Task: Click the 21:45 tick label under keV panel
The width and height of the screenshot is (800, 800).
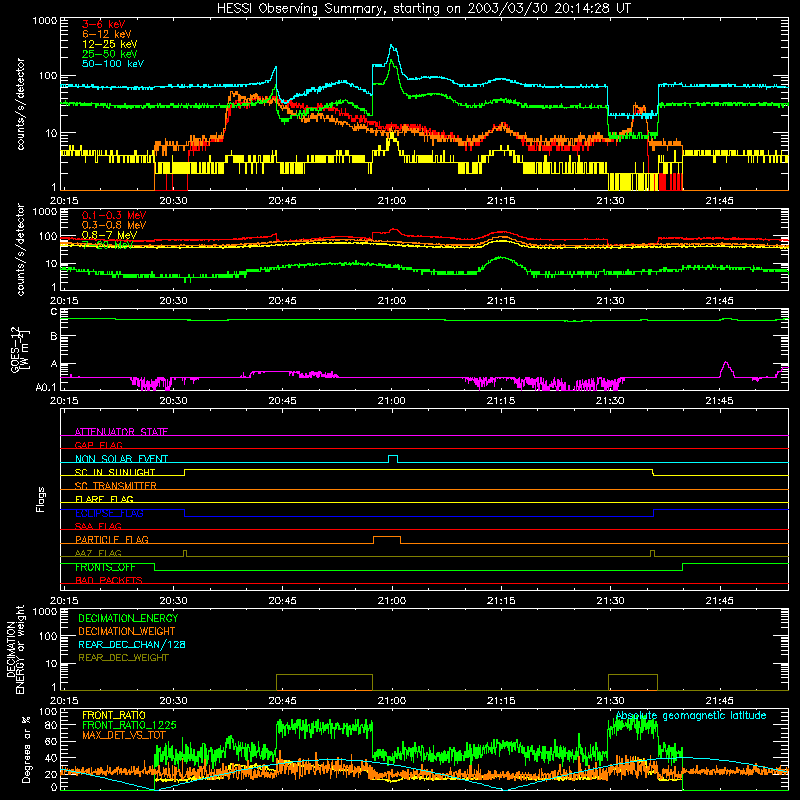Action: click(719, 201)
